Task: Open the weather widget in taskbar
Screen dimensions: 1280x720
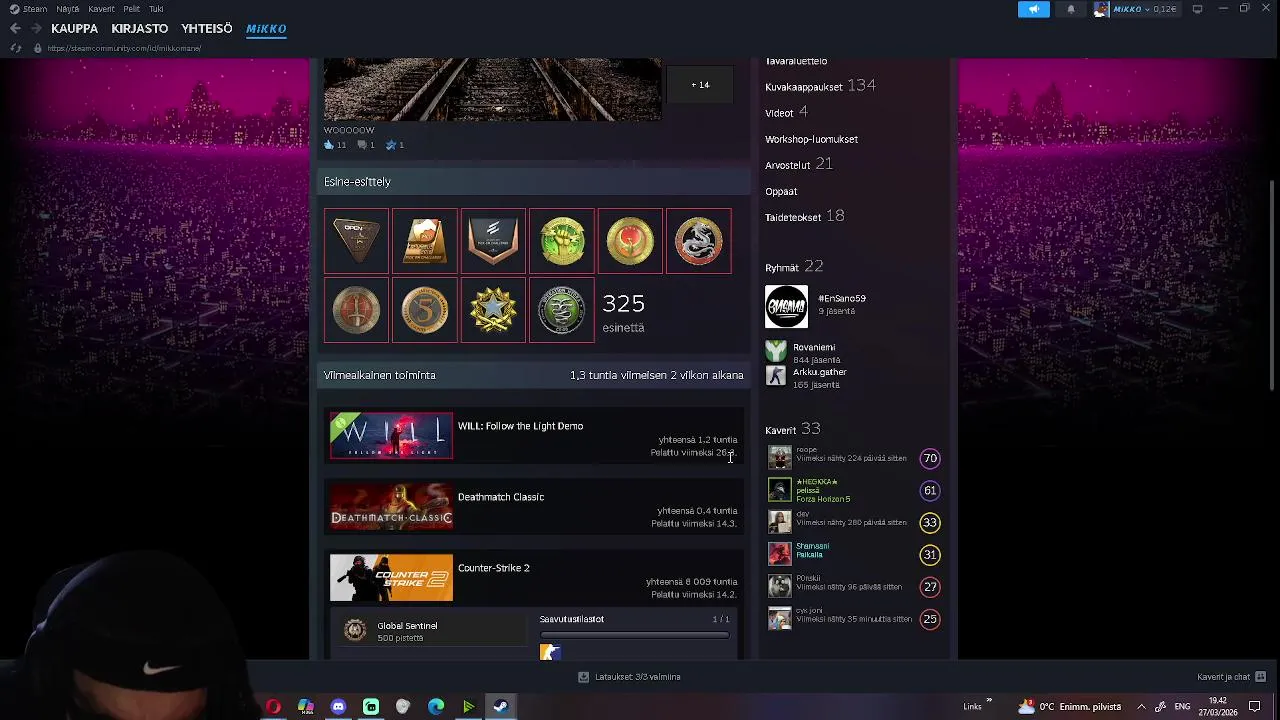Action: [1069, 707]
